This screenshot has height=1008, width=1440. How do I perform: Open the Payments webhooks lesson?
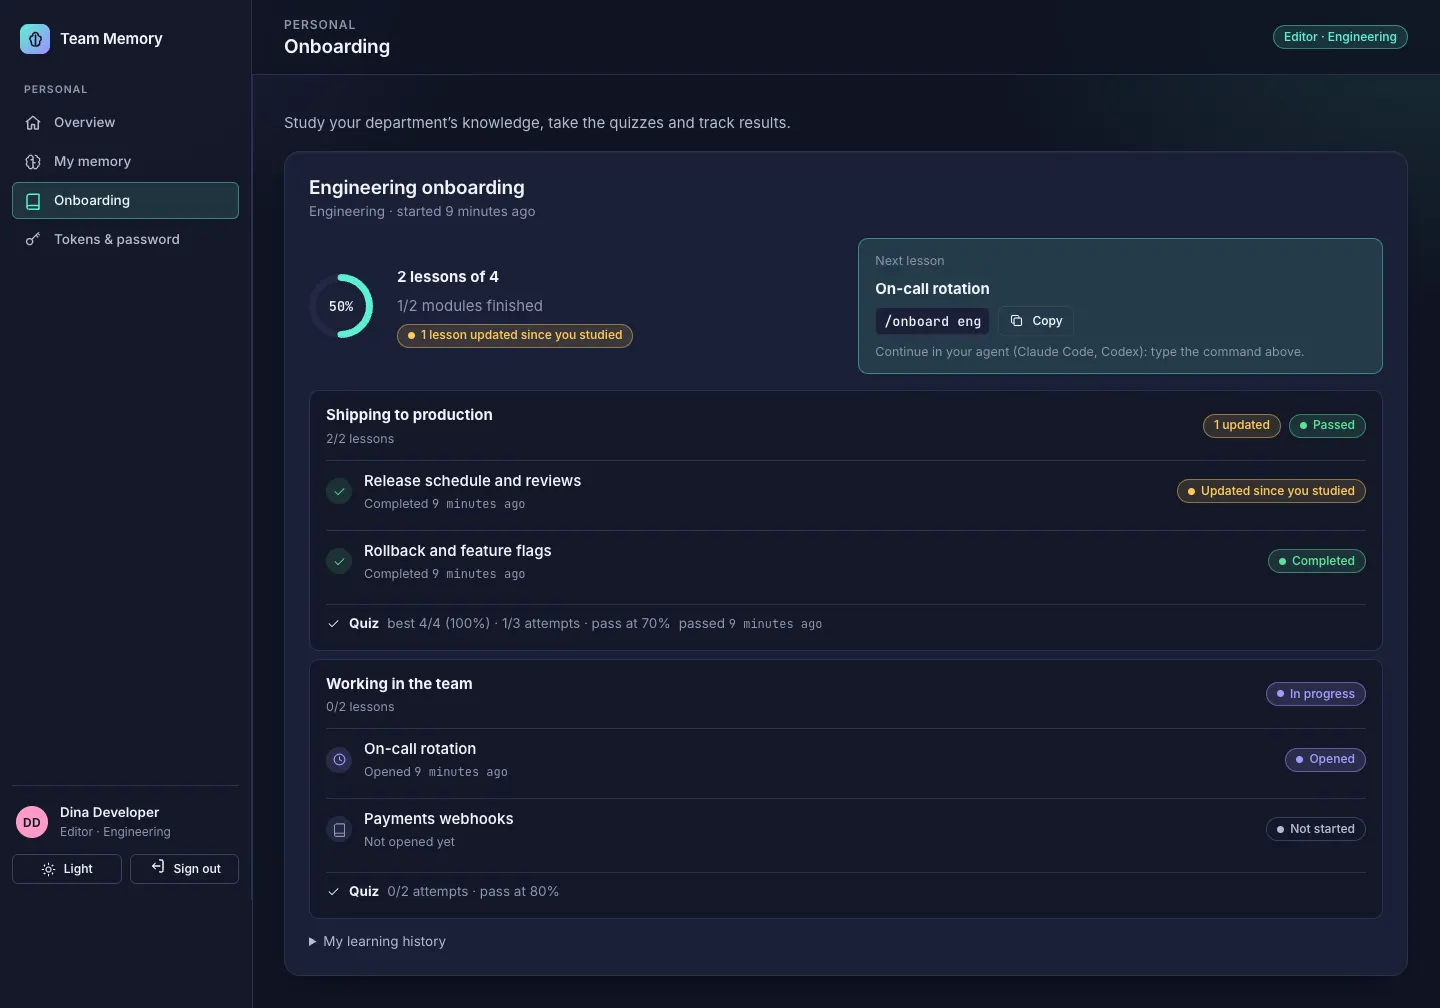tap(438, 819)
